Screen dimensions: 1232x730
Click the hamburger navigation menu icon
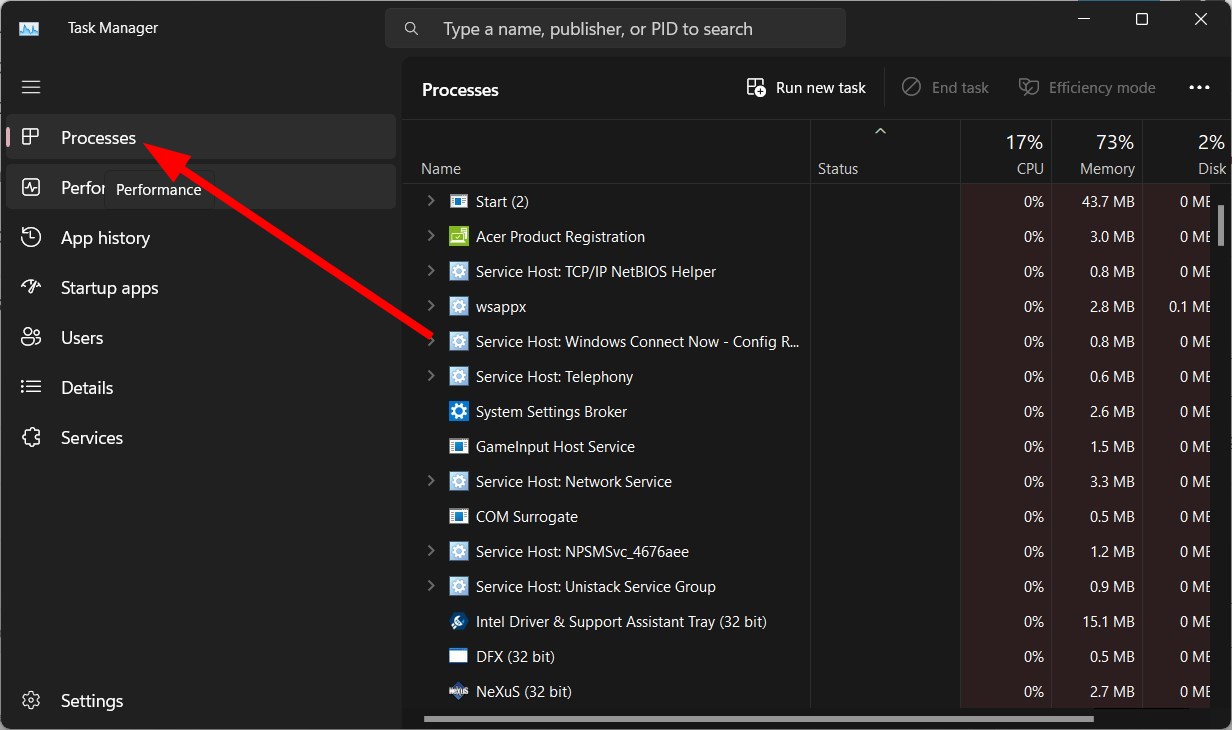coord(31,87)
